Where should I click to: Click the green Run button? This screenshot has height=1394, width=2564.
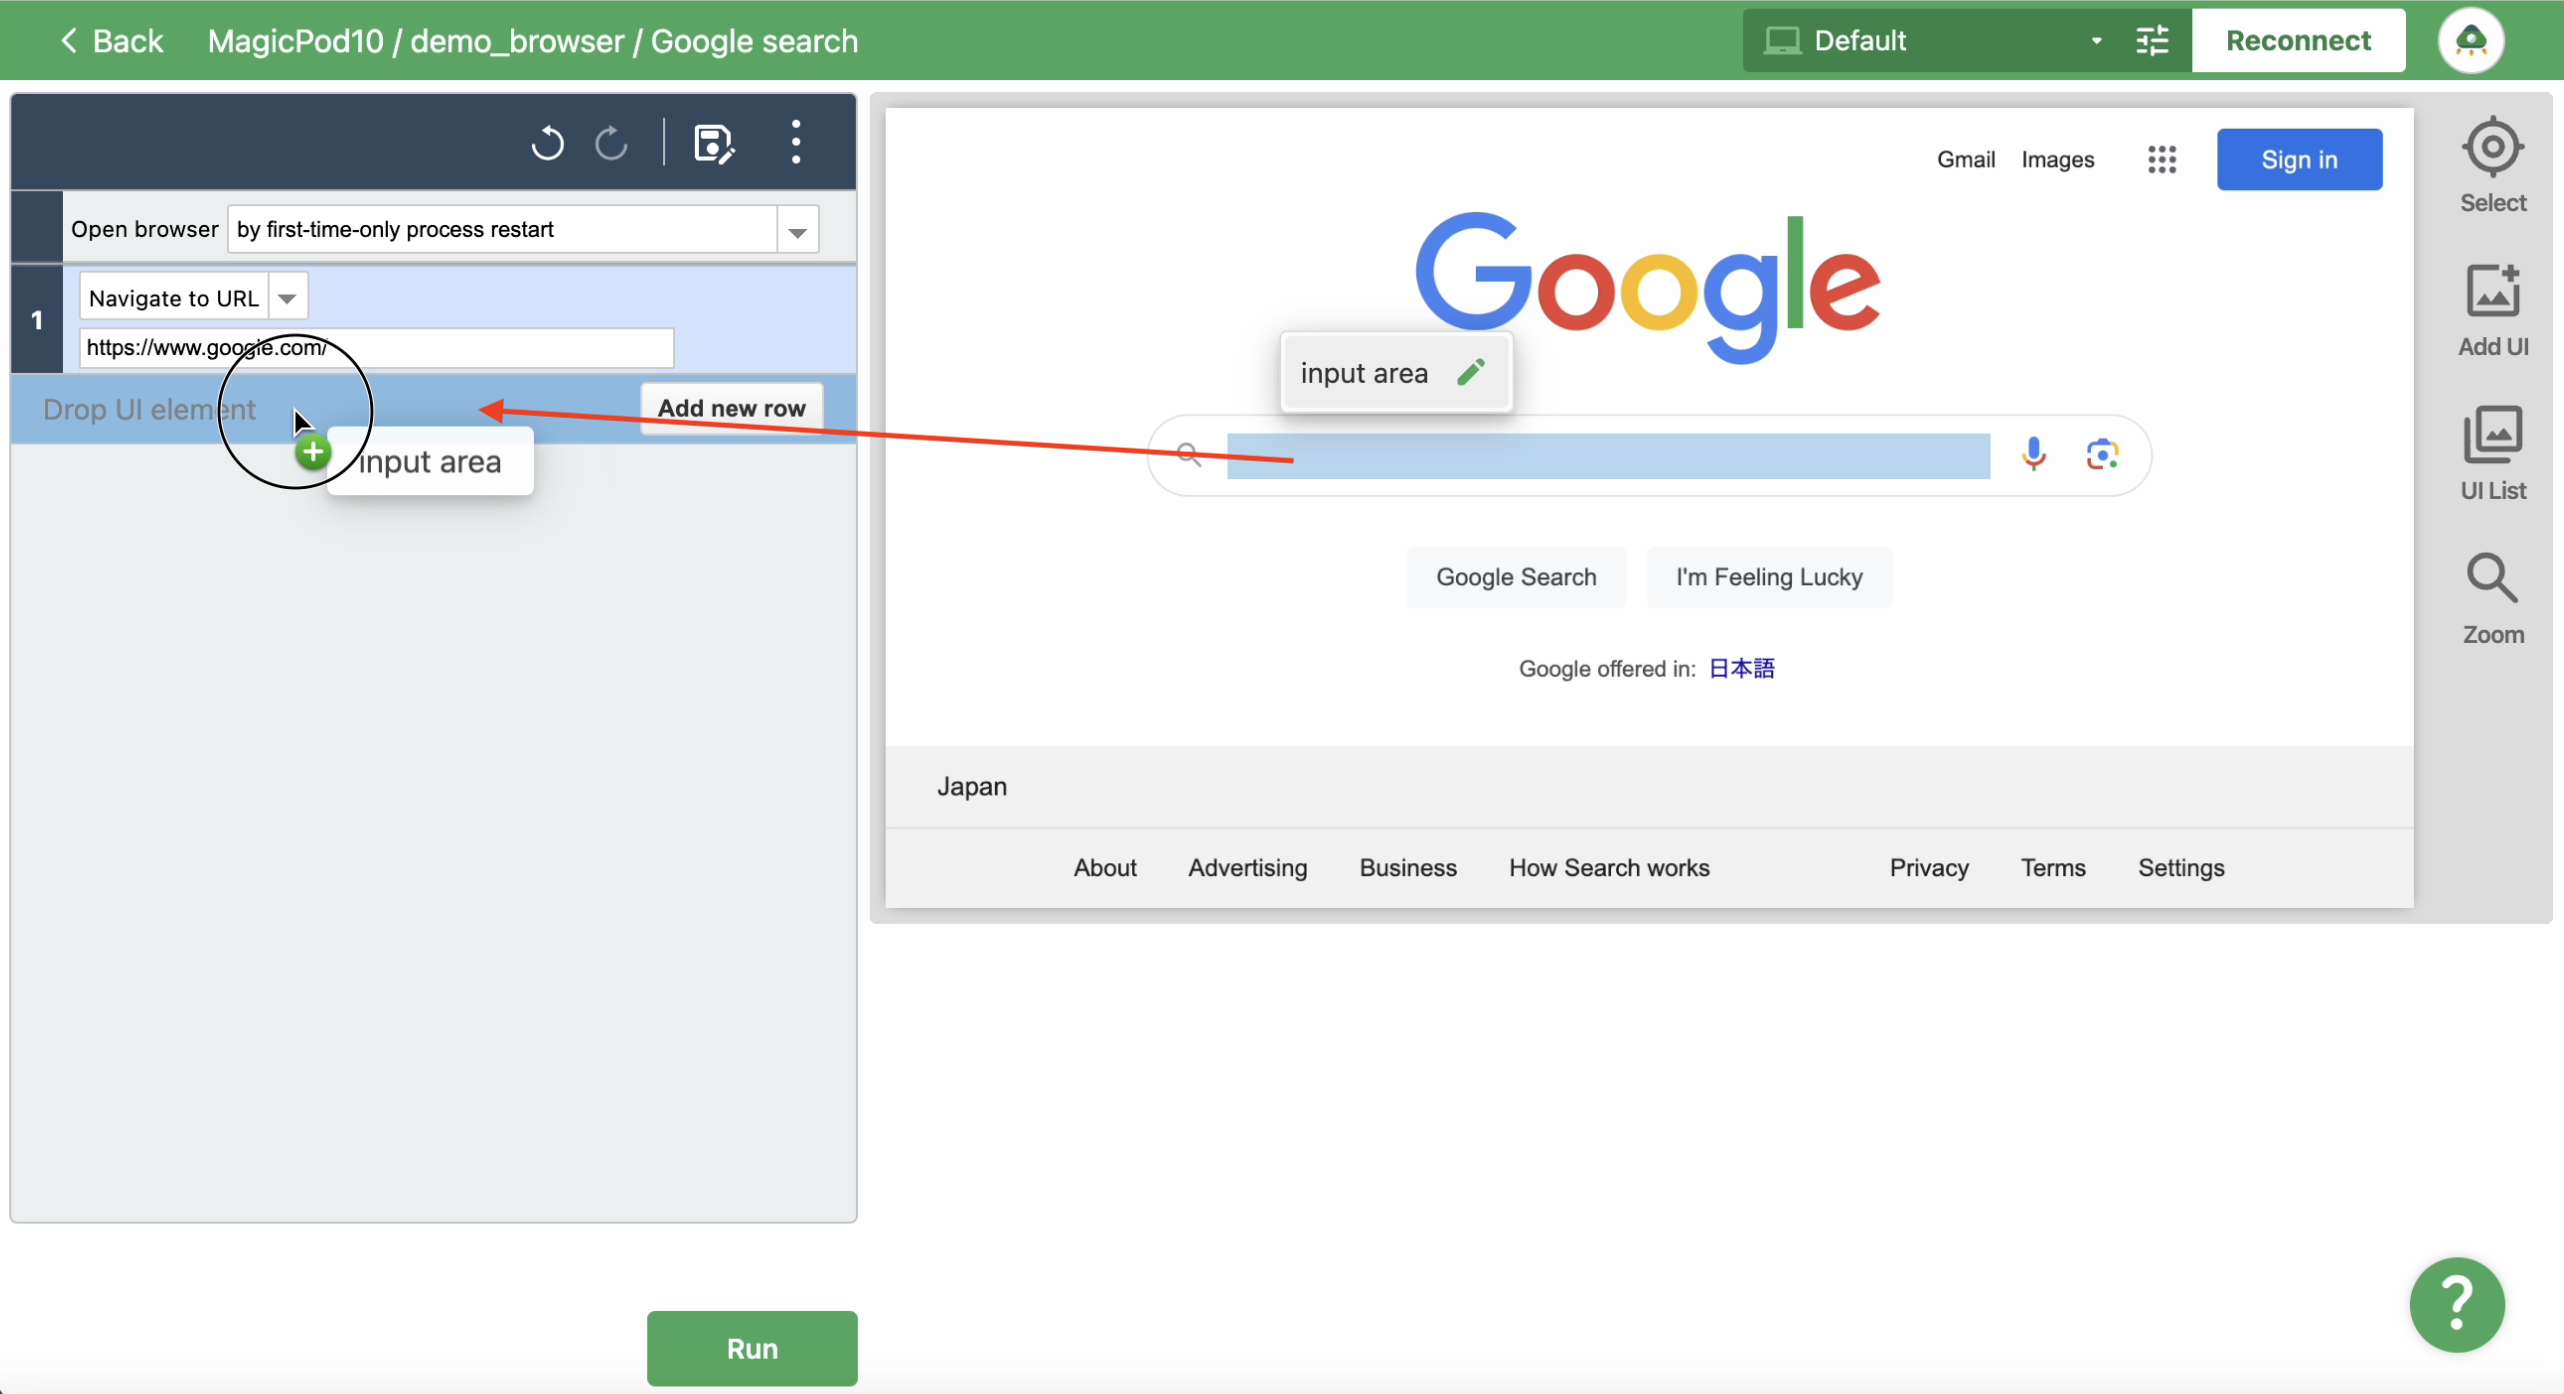click(752, 1348)
